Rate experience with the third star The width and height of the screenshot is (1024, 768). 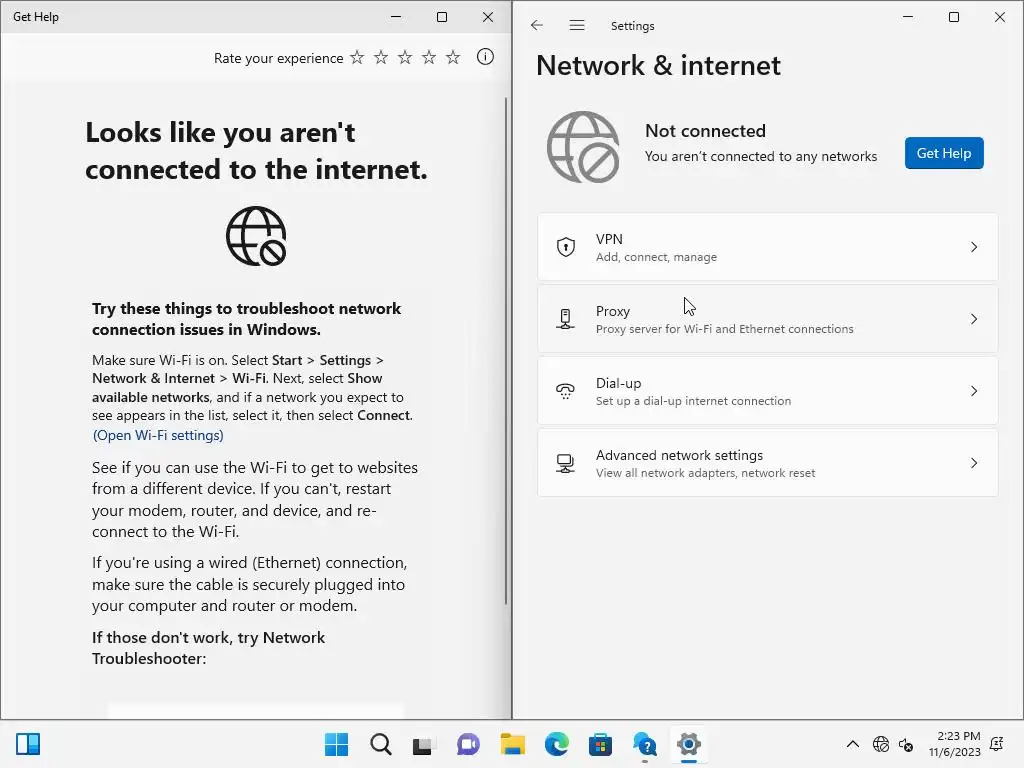405,57
